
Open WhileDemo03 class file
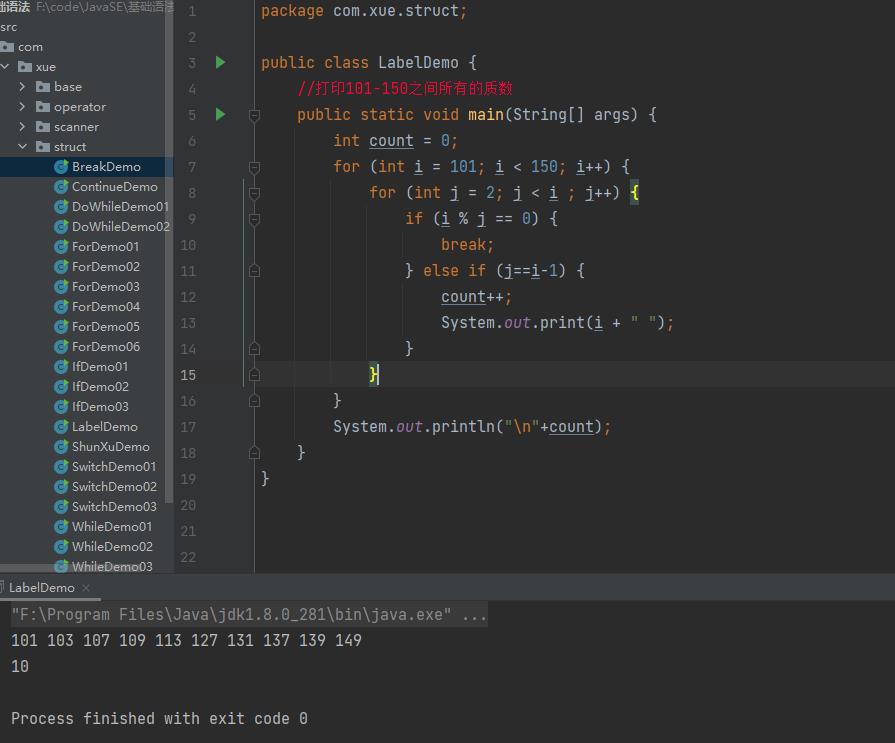[112, 566]
